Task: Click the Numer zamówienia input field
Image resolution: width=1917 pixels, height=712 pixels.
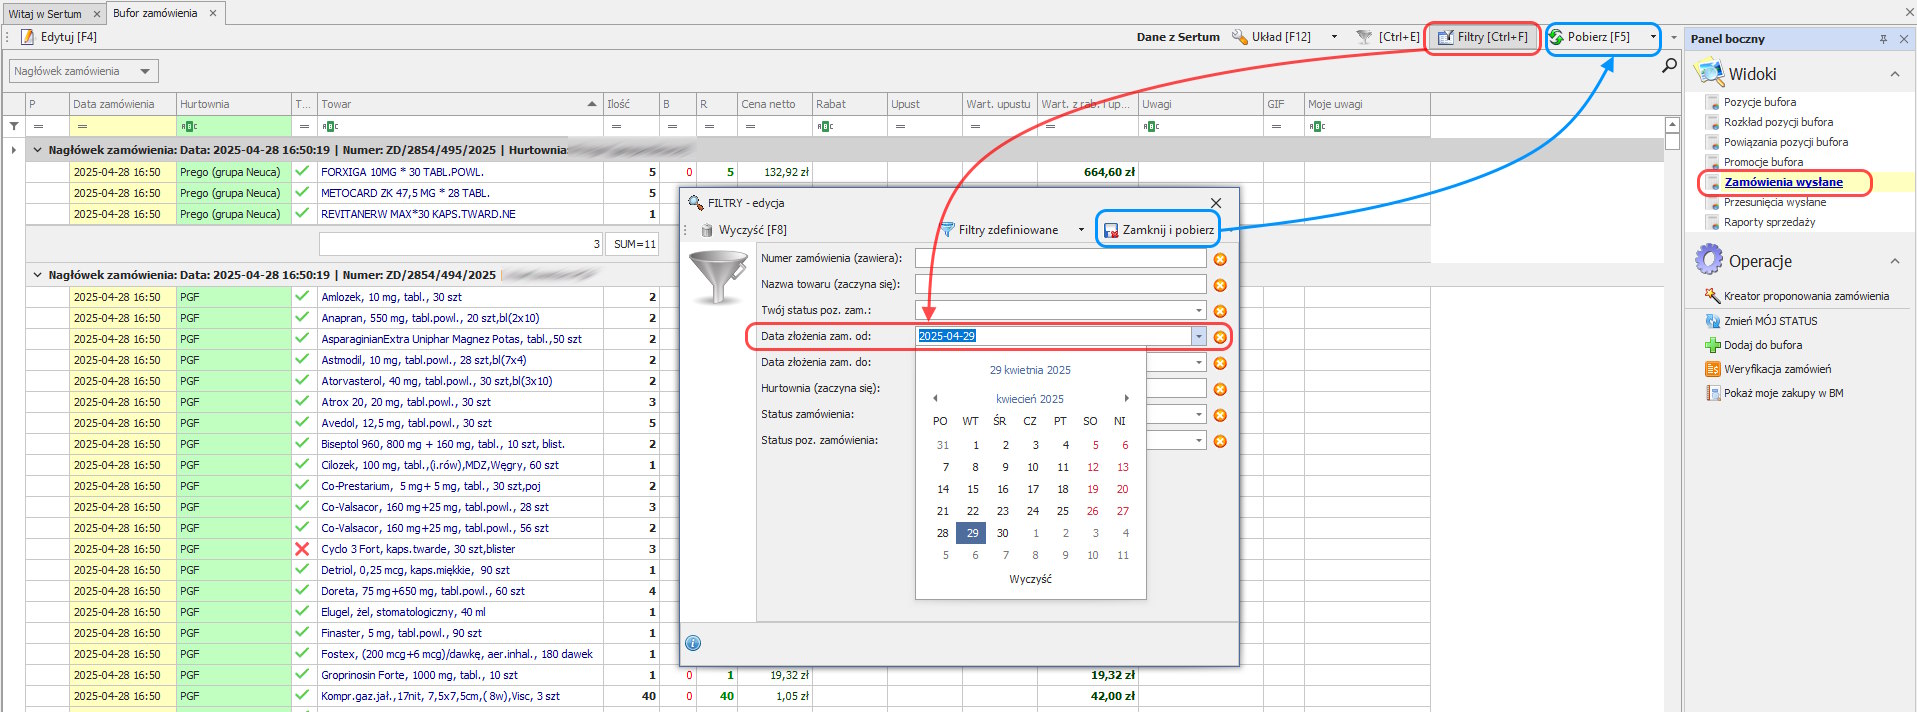Action: tap(1060, 258)
